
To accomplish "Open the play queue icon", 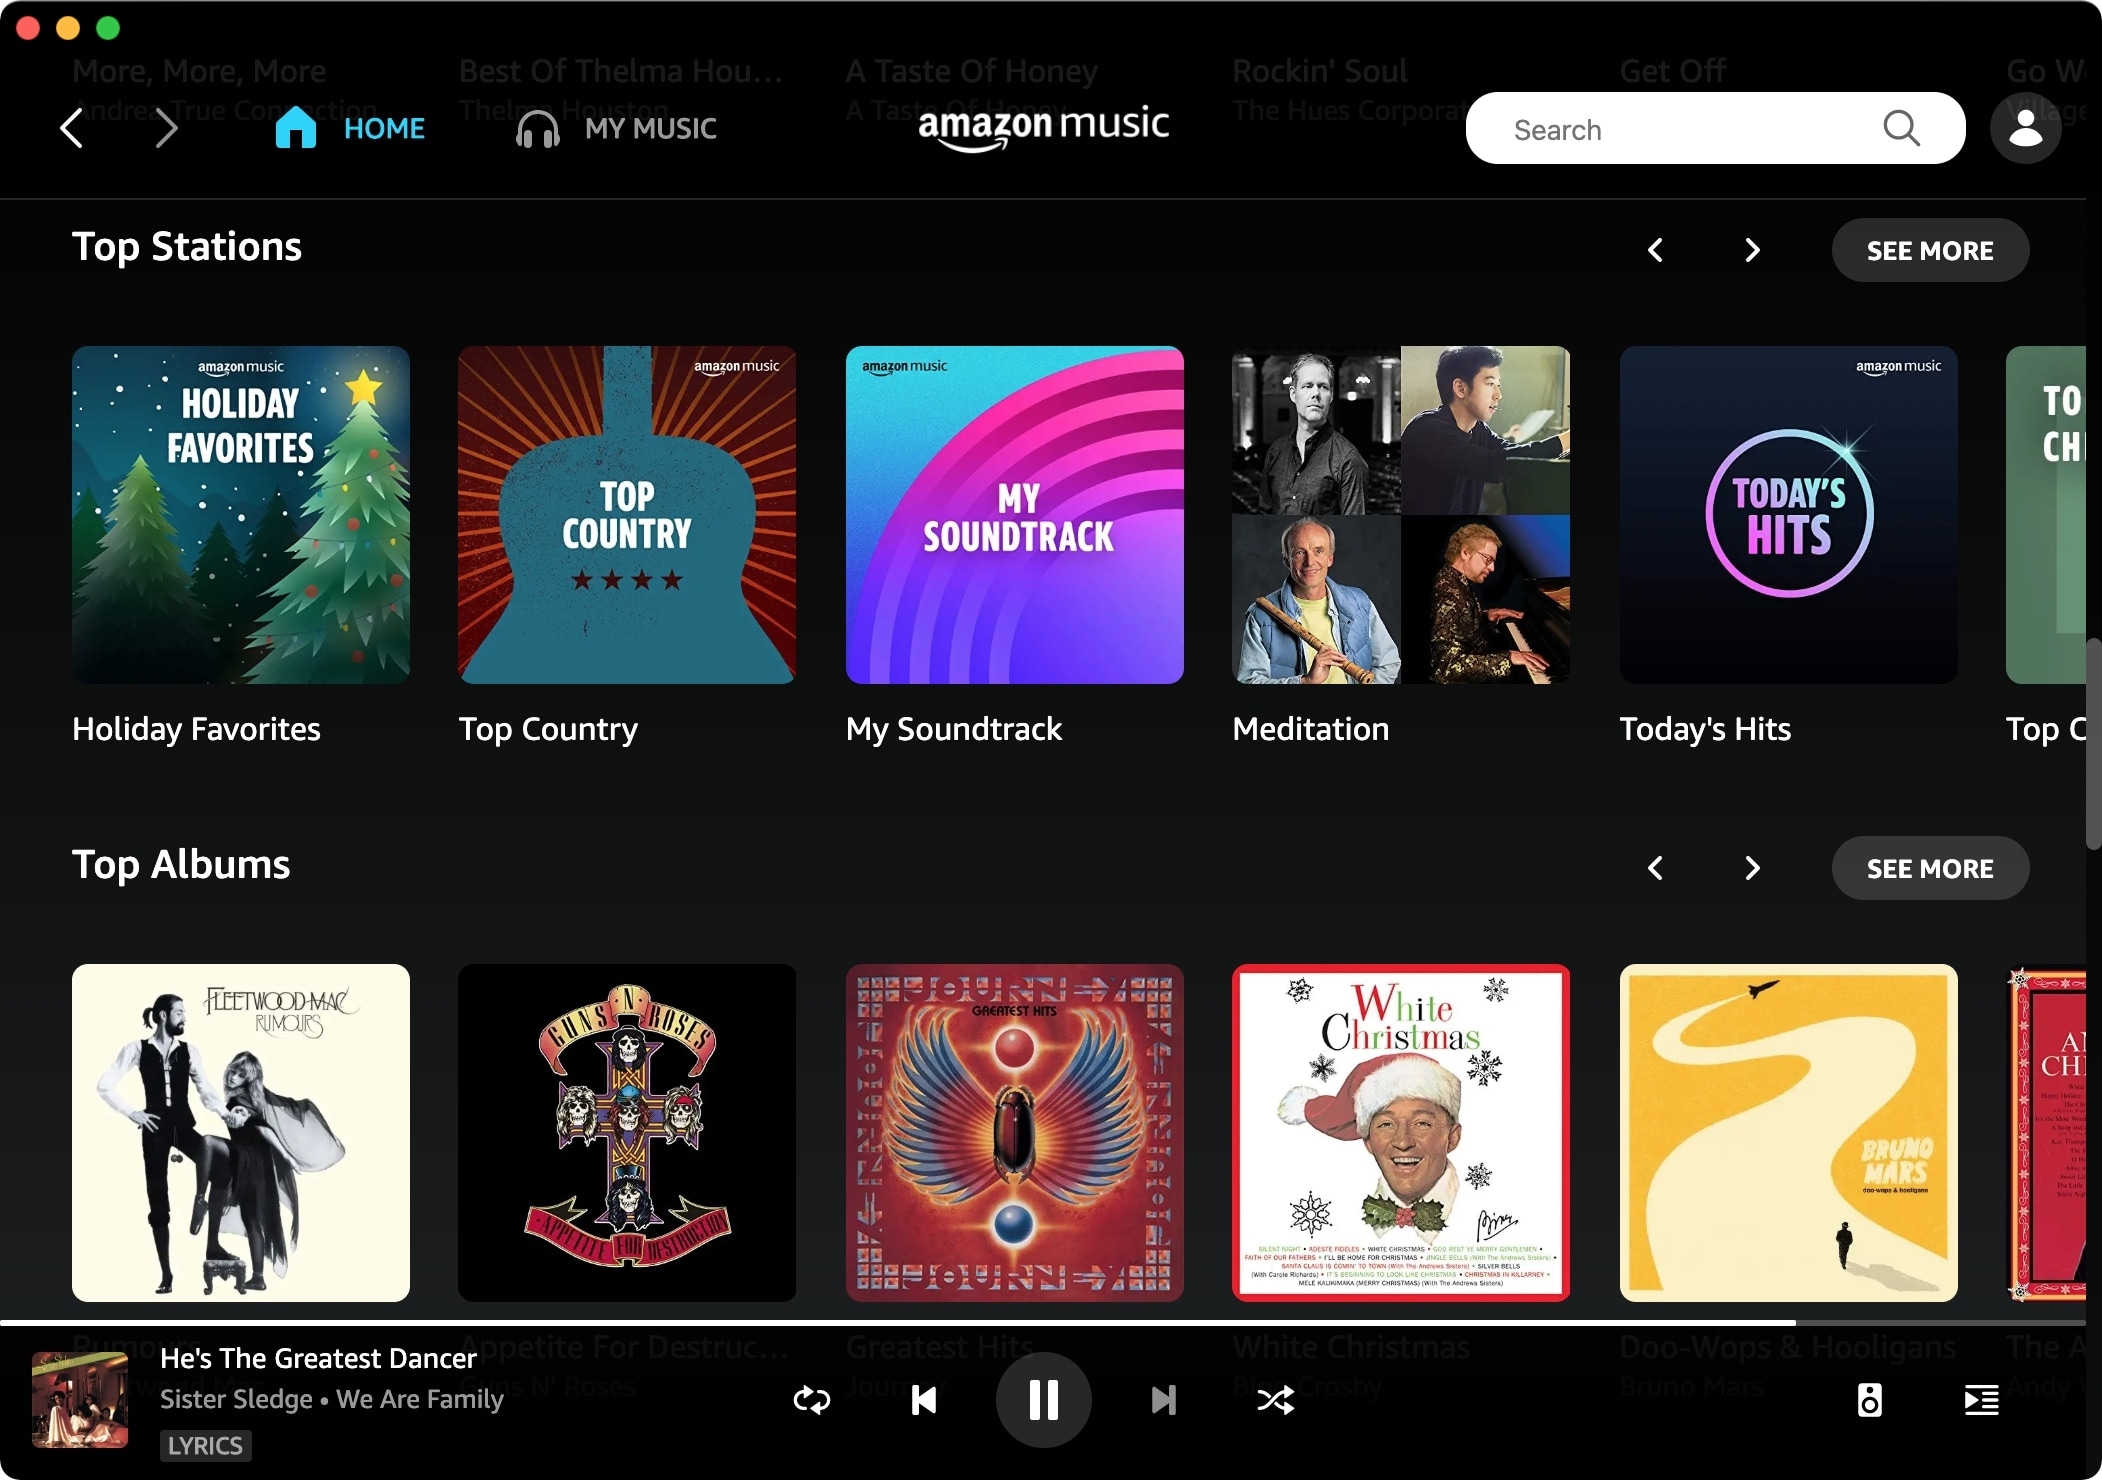I will tap(1981, 1400).
